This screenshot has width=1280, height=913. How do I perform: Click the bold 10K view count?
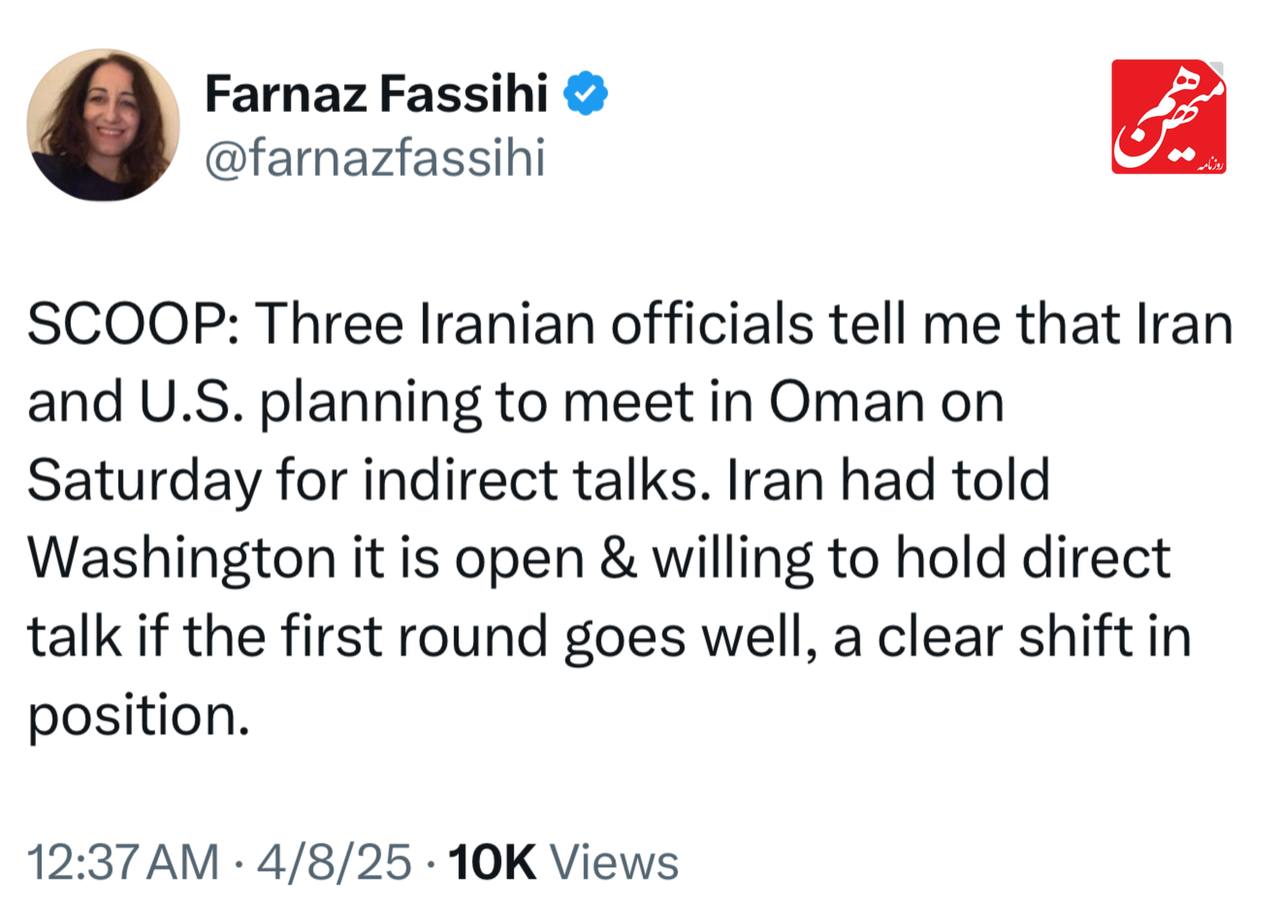(x=492, y=862)
